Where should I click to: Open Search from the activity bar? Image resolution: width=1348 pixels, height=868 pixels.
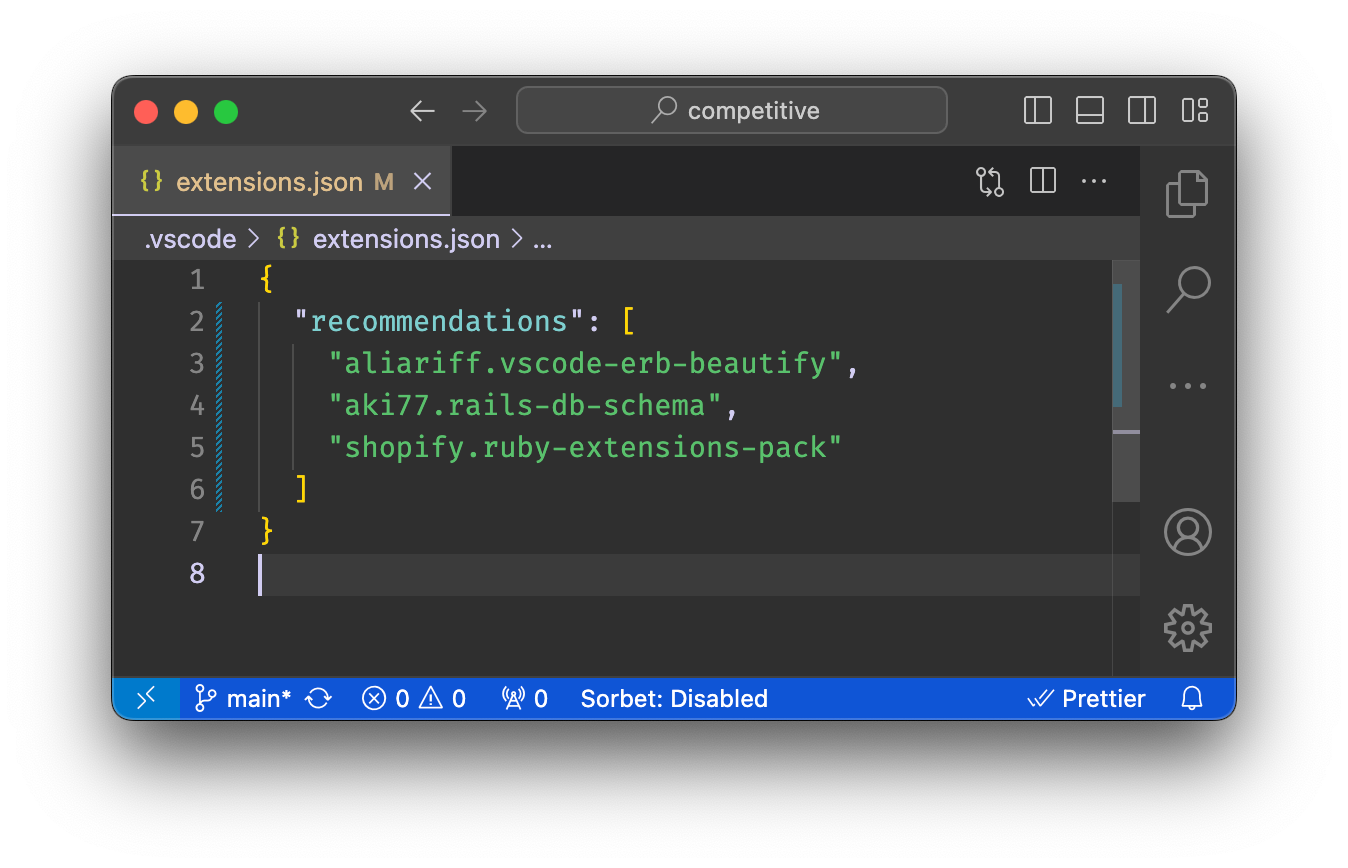click(x=1187, y=289)
